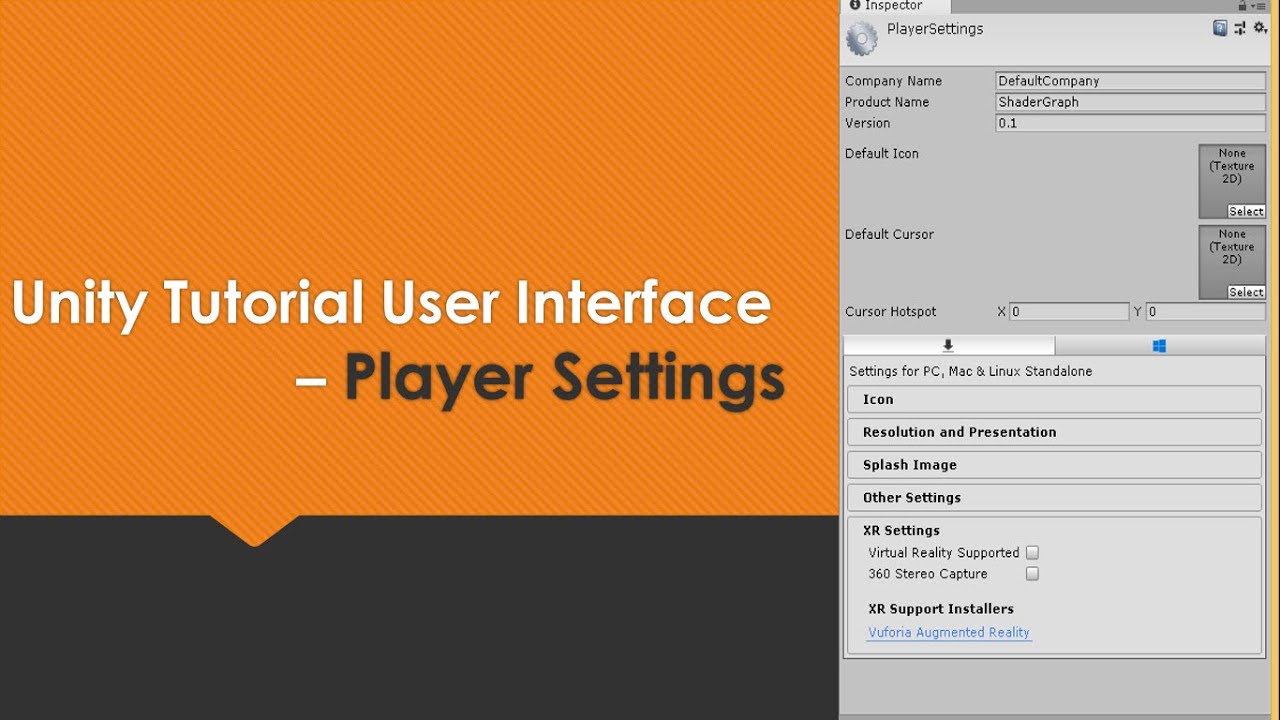Screen dimensions: 1280x720
Task: Open the PlayerSettings gear context menu
Action: click(x=1260, y=29)
